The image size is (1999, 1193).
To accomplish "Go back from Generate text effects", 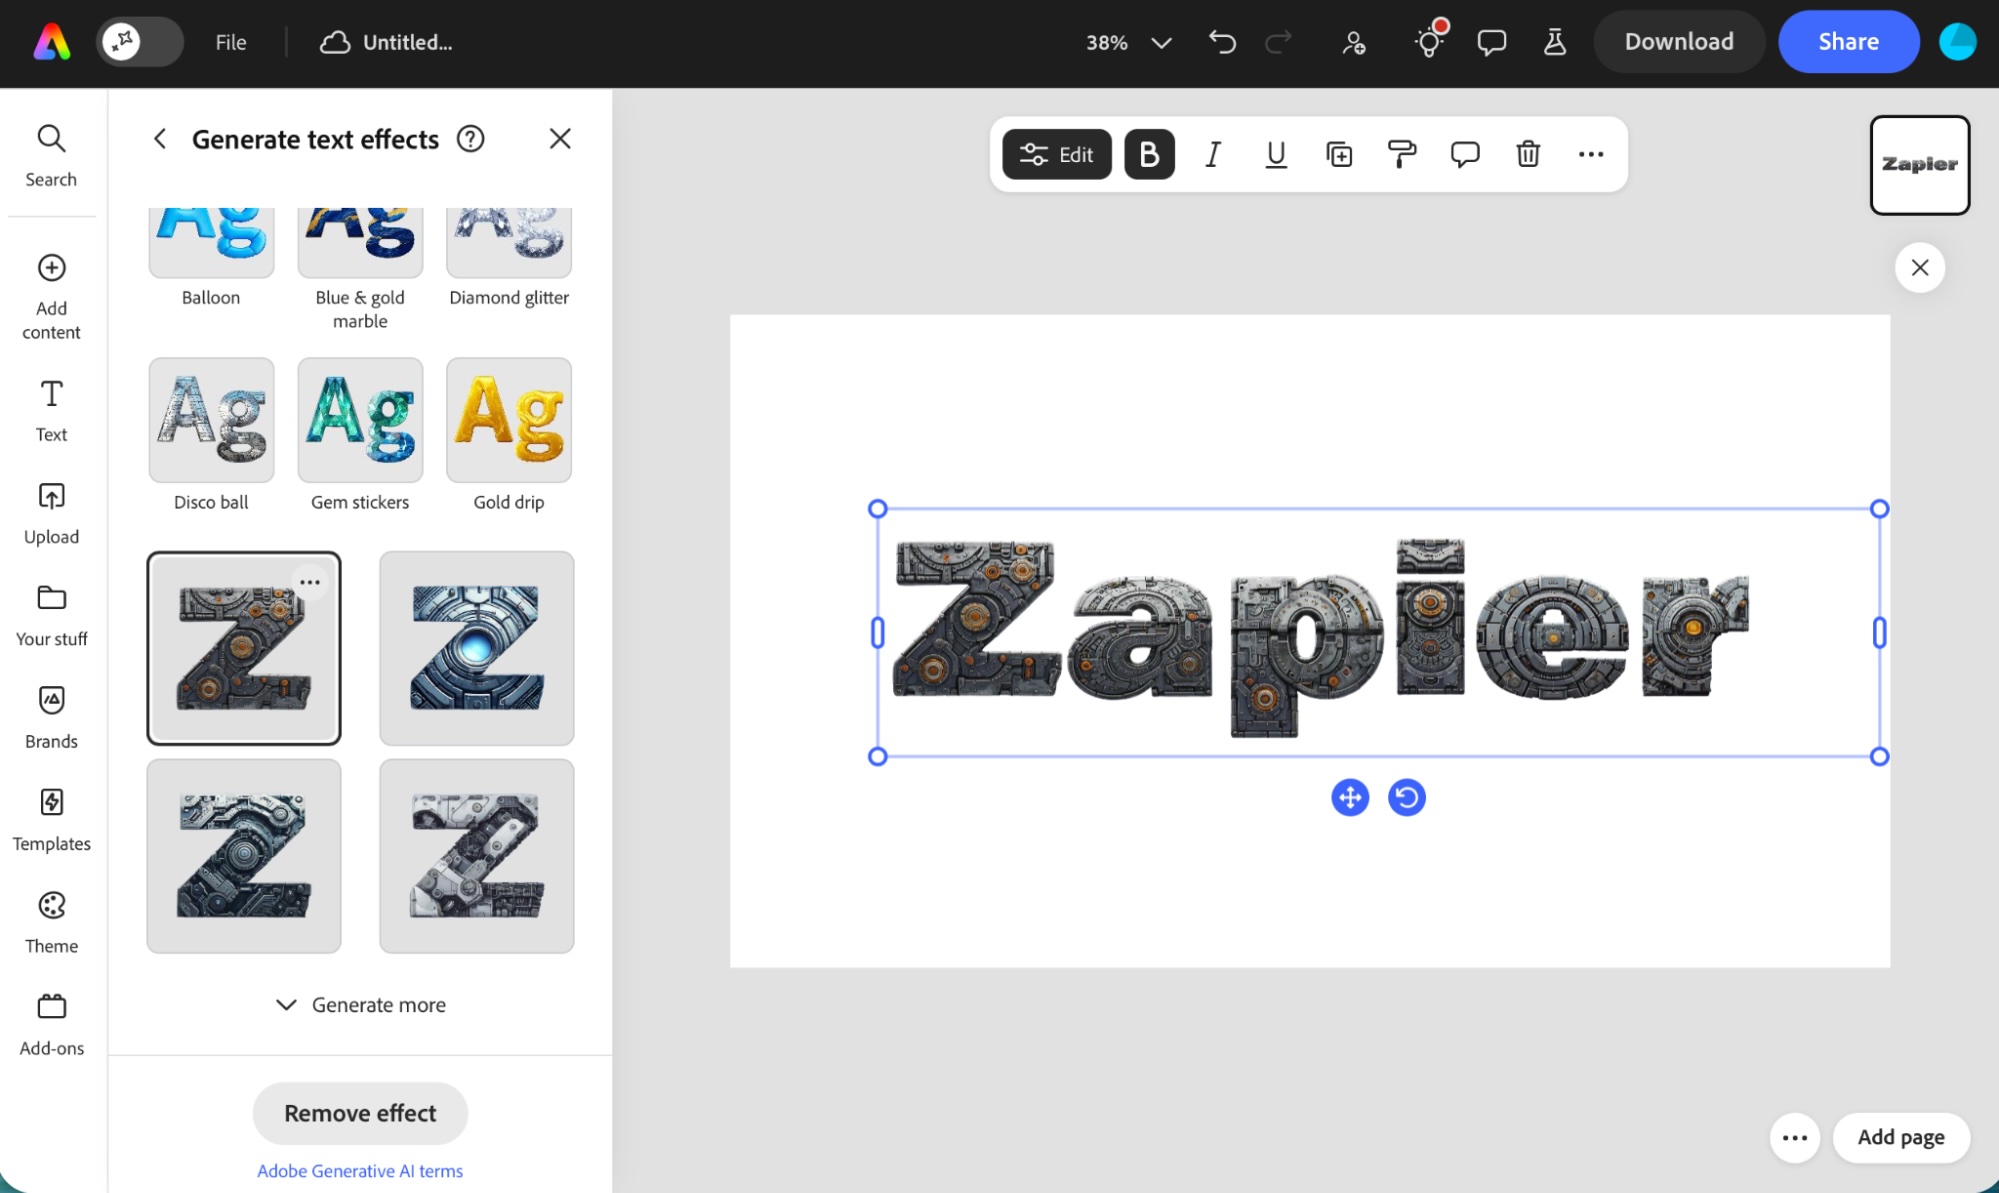I will tap(160, 139).
